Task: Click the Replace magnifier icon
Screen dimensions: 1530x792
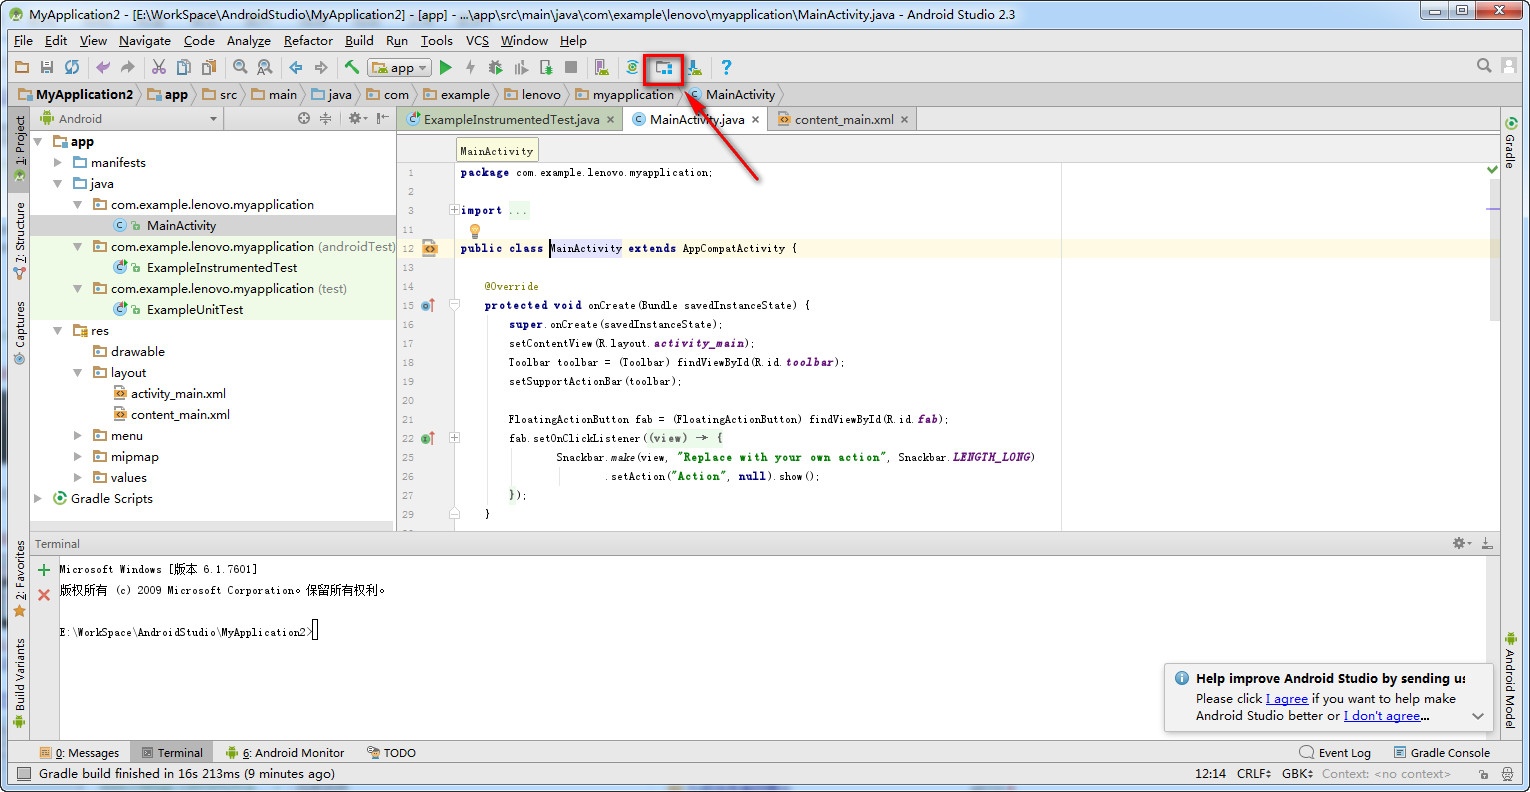Action: (265, 67)
